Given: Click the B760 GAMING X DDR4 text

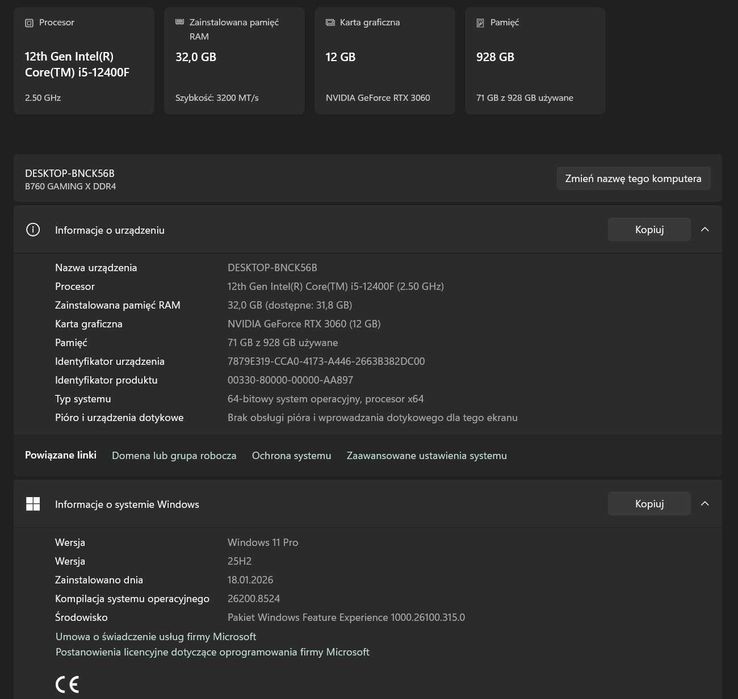Looking at the screenshot, I should tap(70, 186).
